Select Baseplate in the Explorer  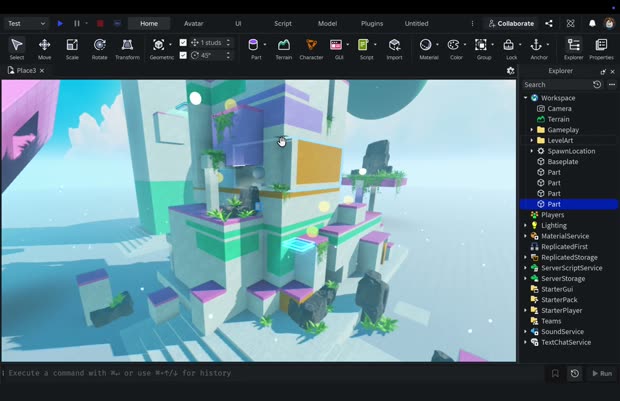coord(562,162)
